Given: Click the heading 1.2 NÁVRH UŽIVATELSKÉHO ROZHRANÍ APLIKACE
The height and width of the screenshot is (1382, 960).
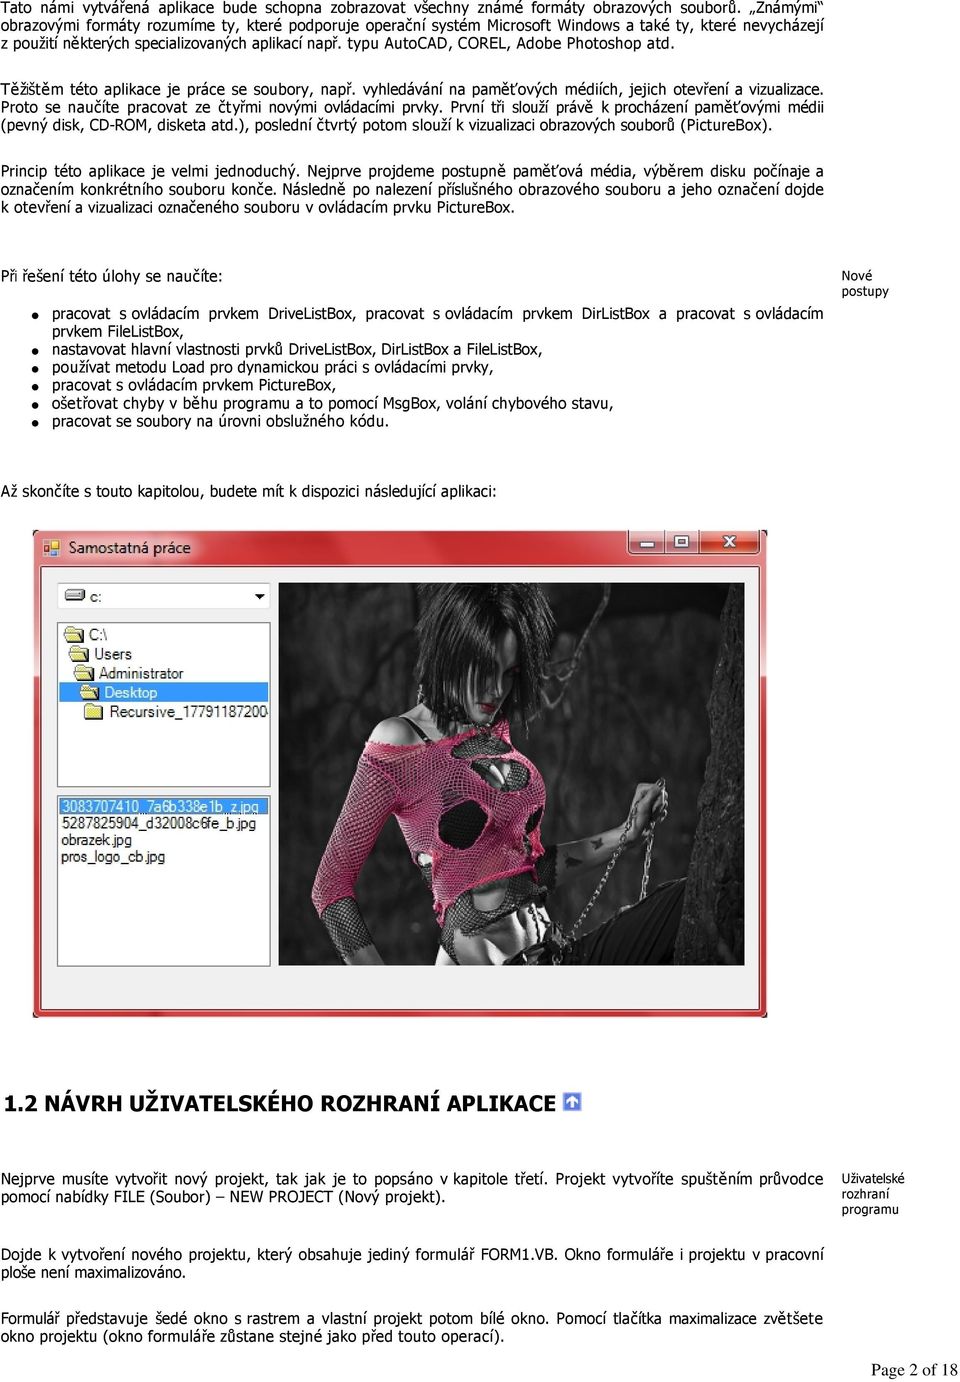Looking at the screenshot, I should 280,1103.
